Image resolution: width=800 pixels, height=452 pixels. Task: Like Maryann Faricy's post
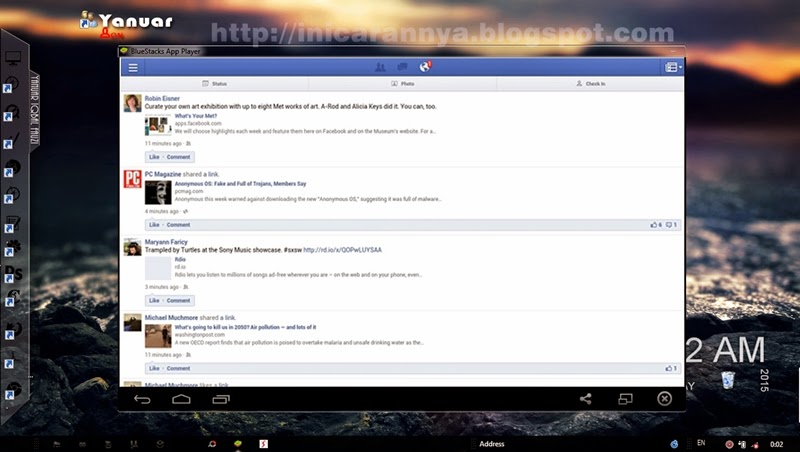click(x=154, y=300)
